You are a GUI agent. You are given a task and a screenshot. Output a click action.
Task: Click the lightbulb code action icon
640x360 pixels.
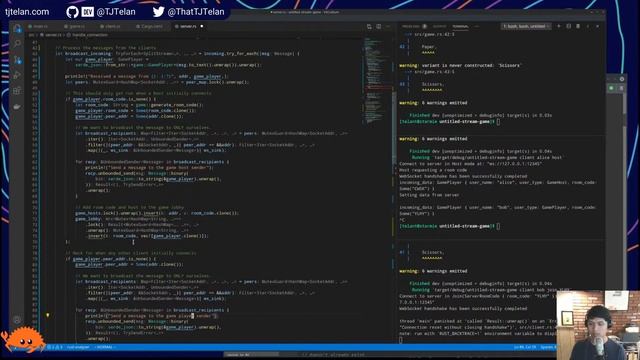pyautogui.click(x=48, y=315)
